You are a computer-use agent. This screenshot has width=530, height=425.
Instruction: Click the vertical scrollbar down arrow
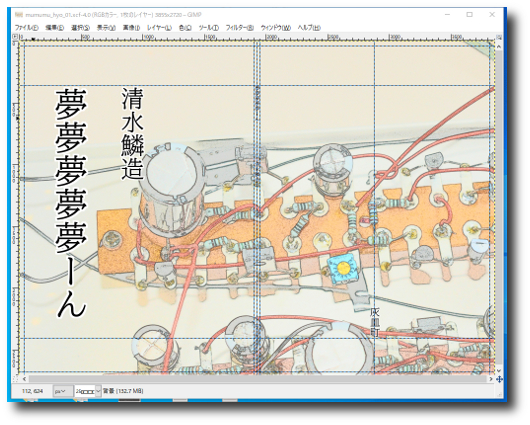point(499,371)
